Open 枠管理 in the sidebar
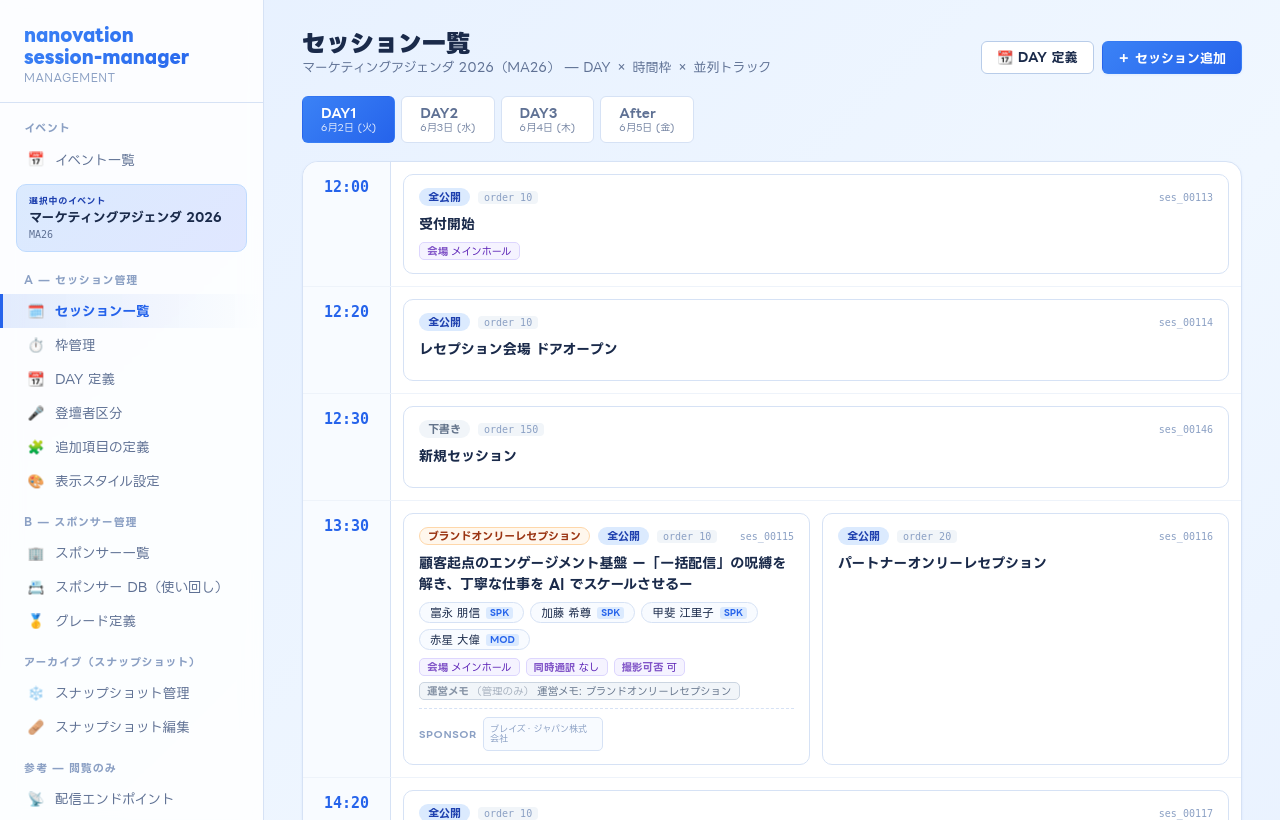This screenshot has width=1280, height=820. tap(131, 345)
